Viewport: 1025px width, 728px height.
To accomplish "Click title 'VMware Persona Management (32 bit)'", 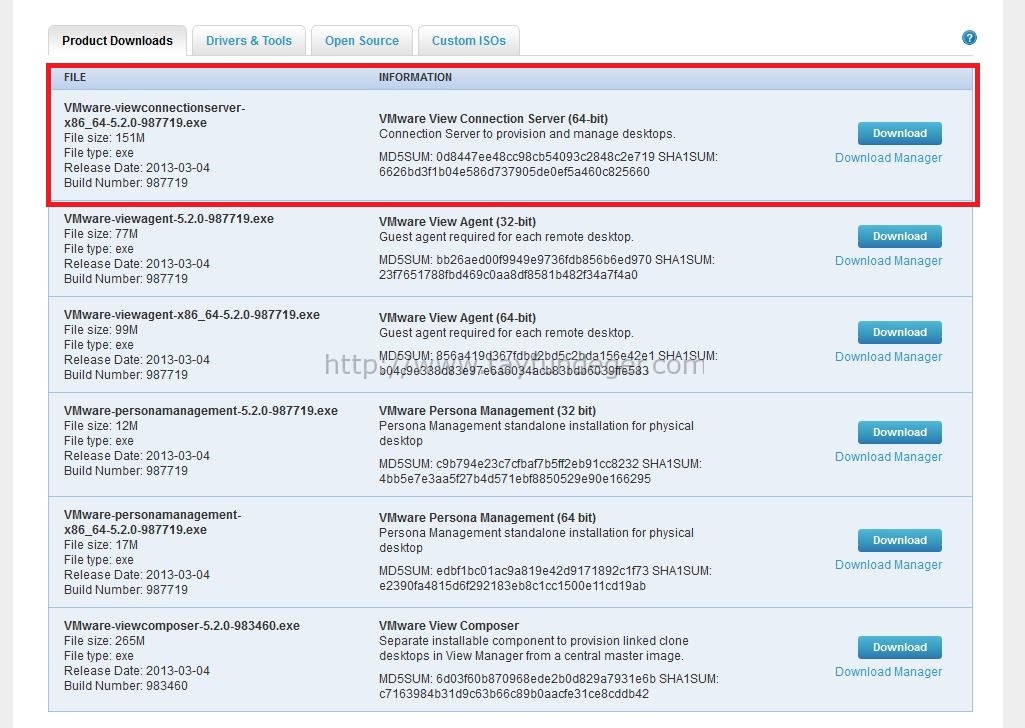I will click(488, 411).
